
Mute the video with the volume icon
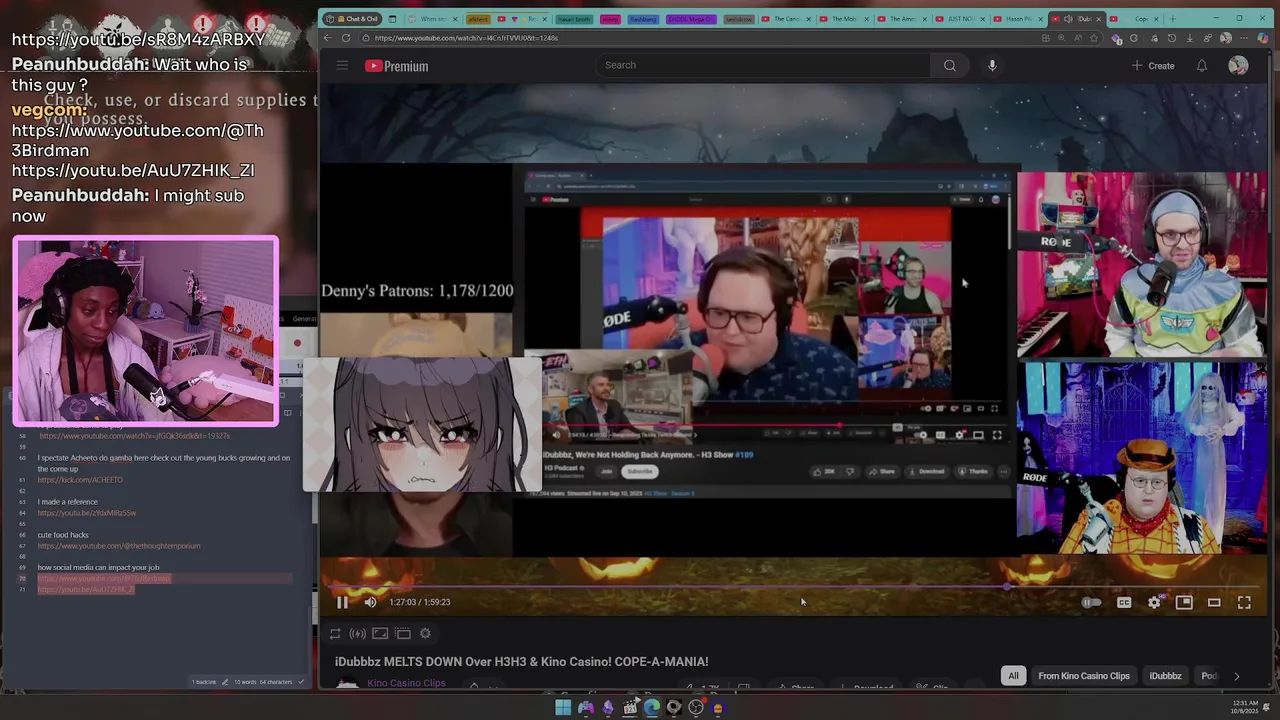point(370,602)
